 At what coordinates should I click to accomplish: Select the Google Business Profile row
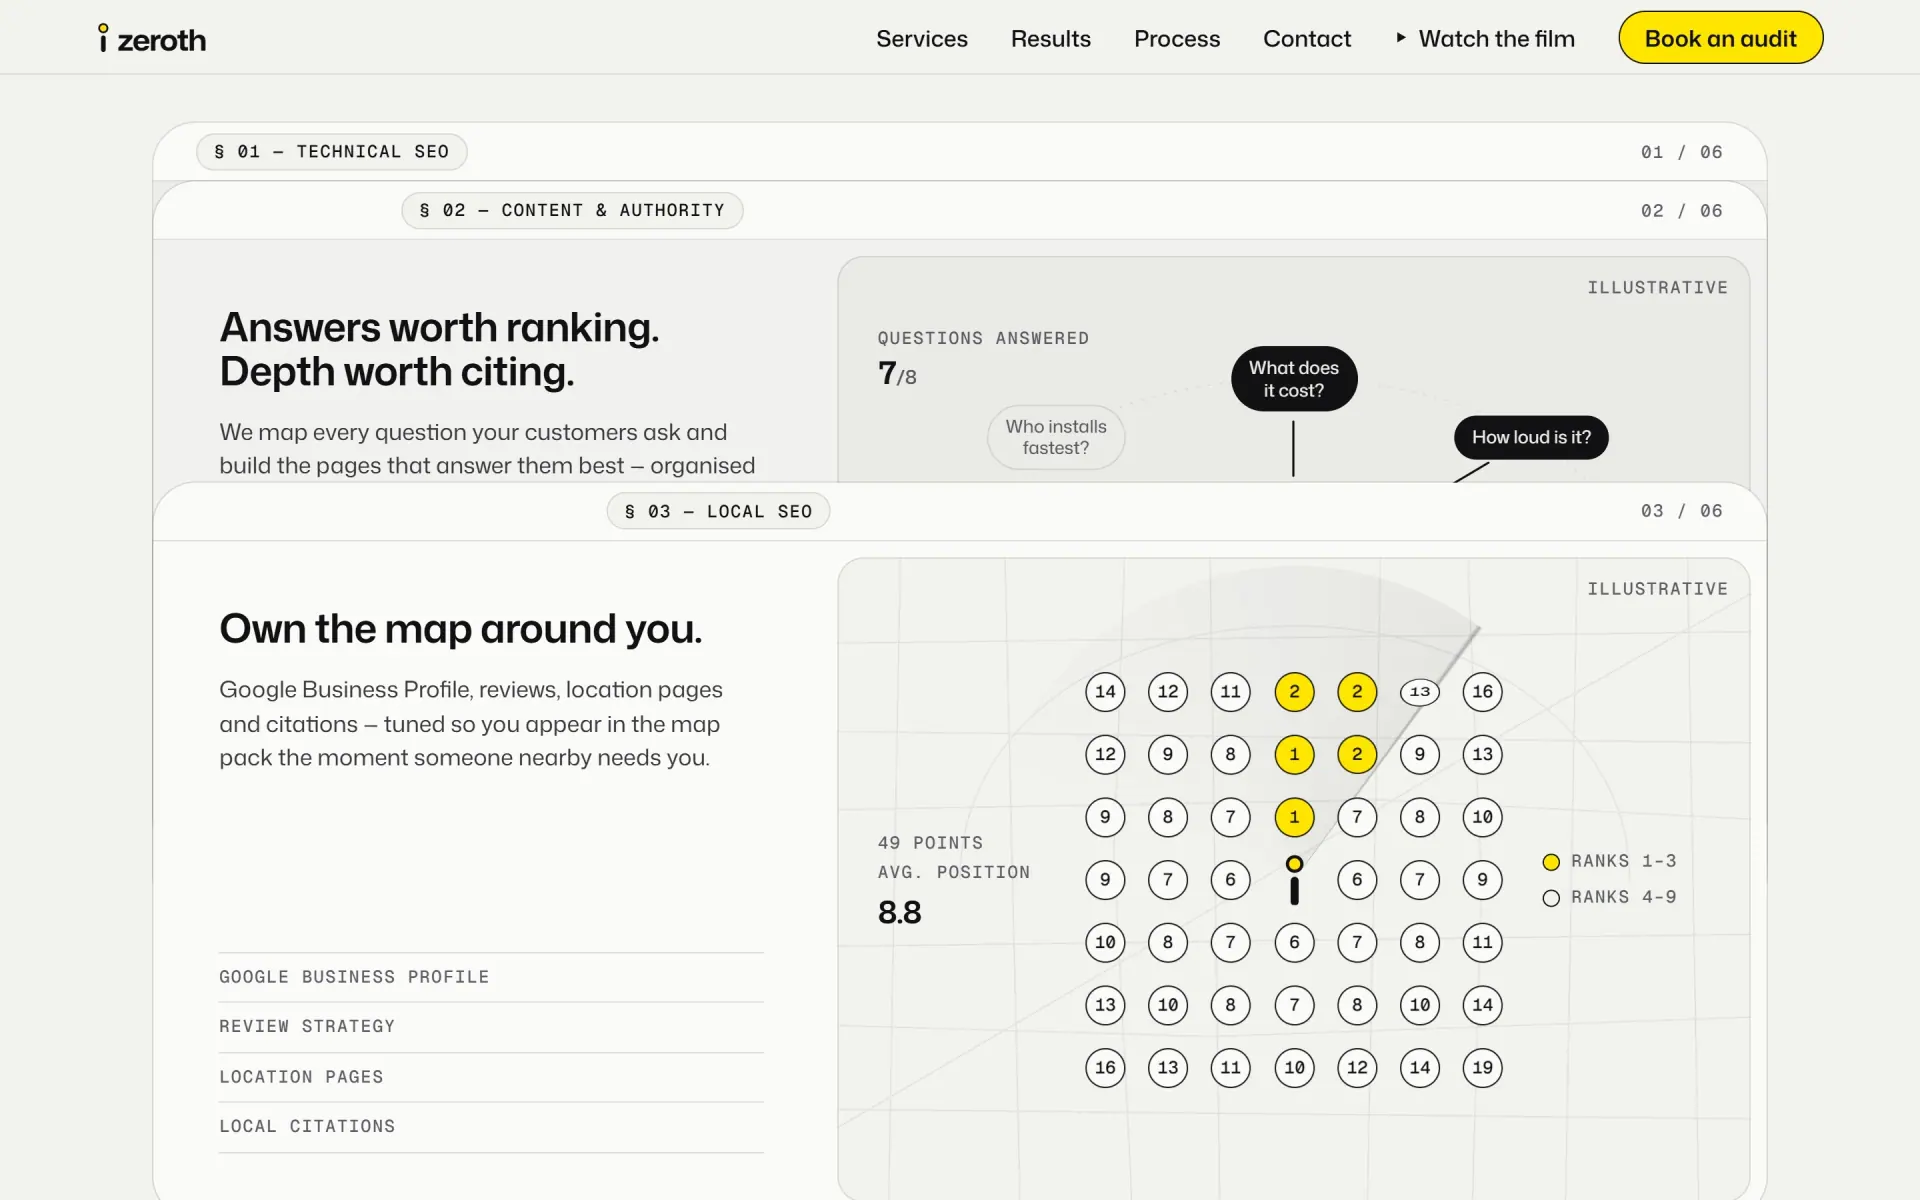(491, 977)
